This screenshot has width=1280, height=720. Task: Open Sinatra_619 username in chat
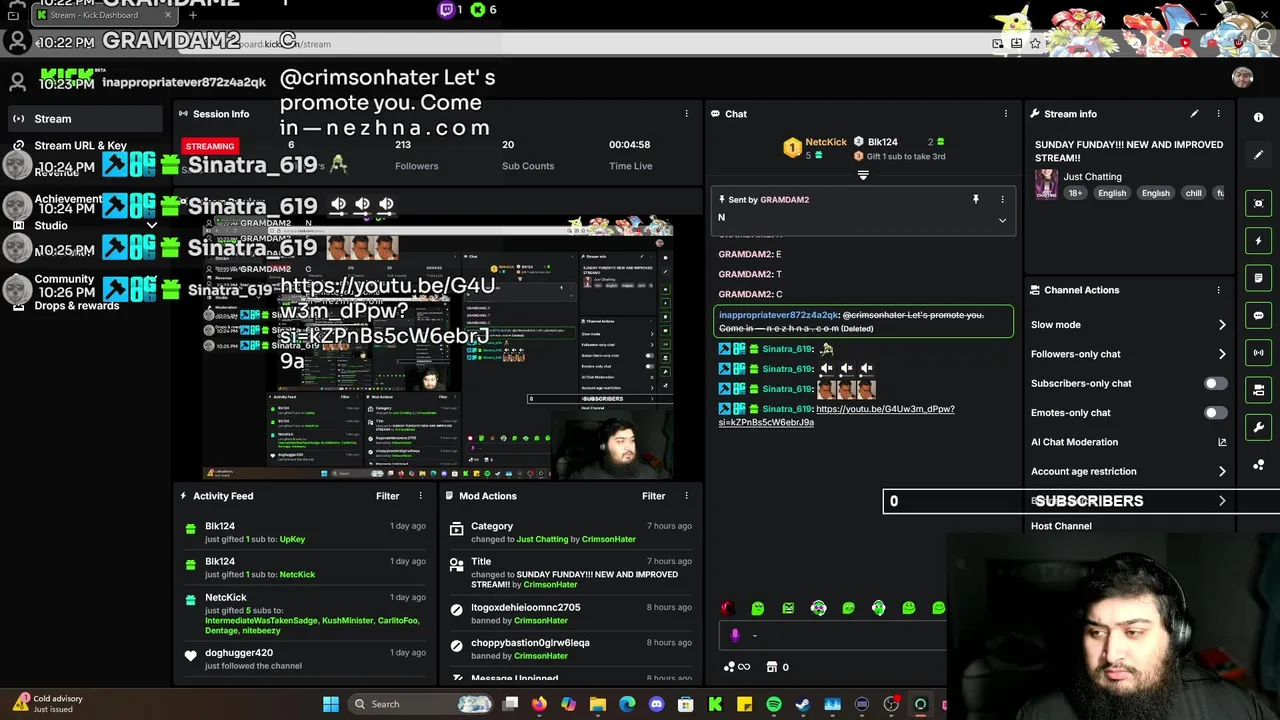[x=787, y=349]
